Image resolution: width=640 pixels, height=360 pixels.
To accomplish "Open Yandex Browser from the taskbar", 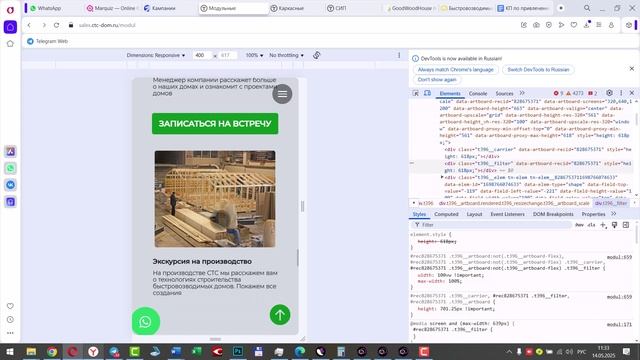I will tap(93, 351).
